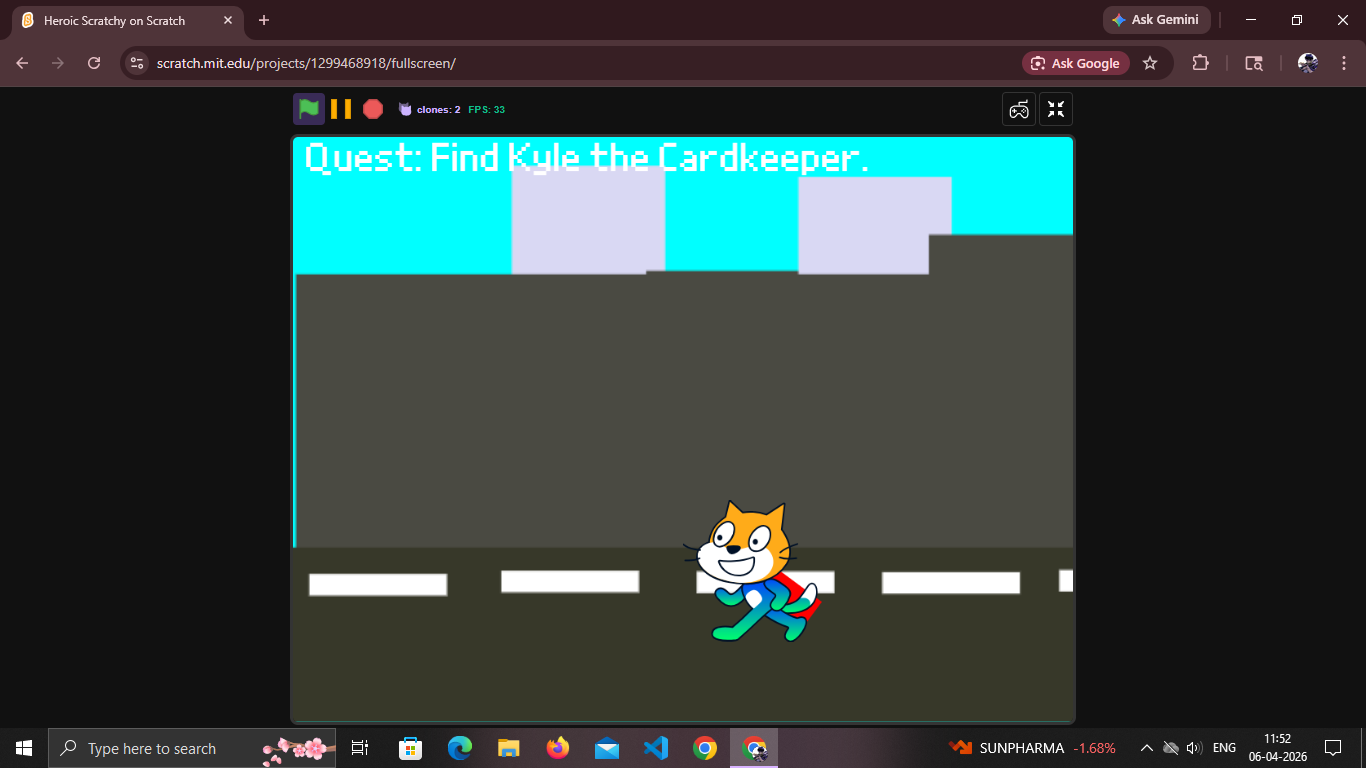1366x768 pixels.
Task: Click the taskbar search box
Action: 192,748
